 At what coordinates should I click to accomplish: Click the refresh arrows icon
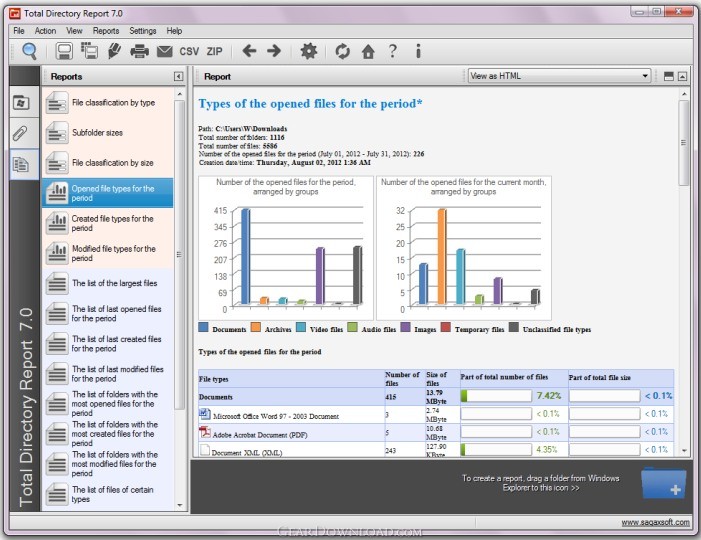point(343,51)
